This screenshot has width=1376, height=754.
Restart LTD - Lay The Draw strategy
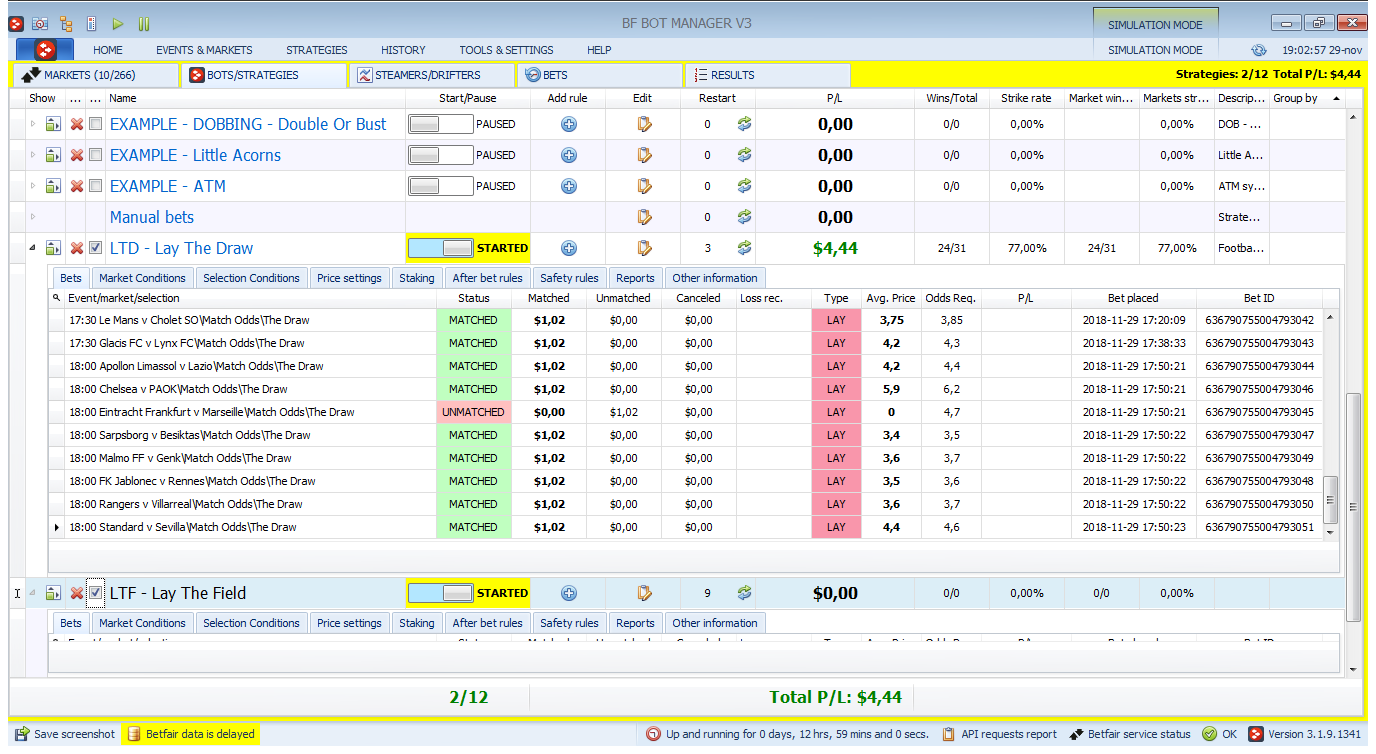point(744,248)
